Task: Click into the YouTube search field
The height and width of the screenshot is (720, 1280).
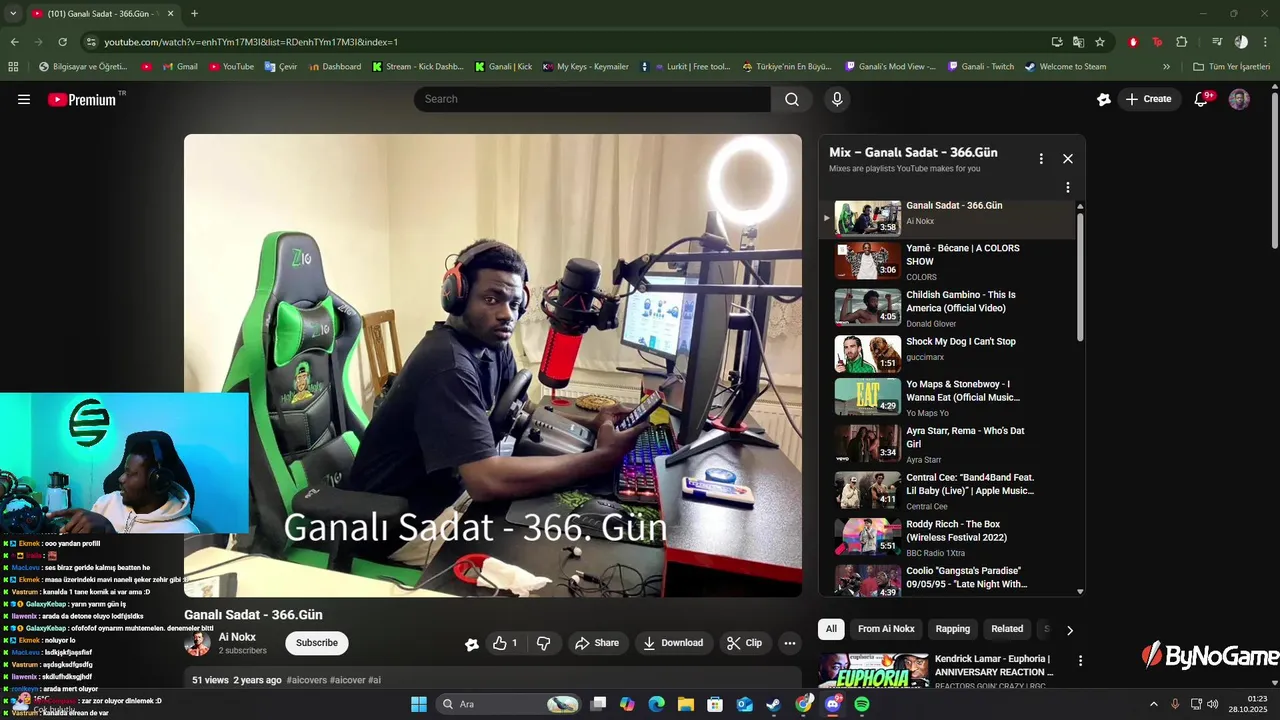Action: [592, 99]
